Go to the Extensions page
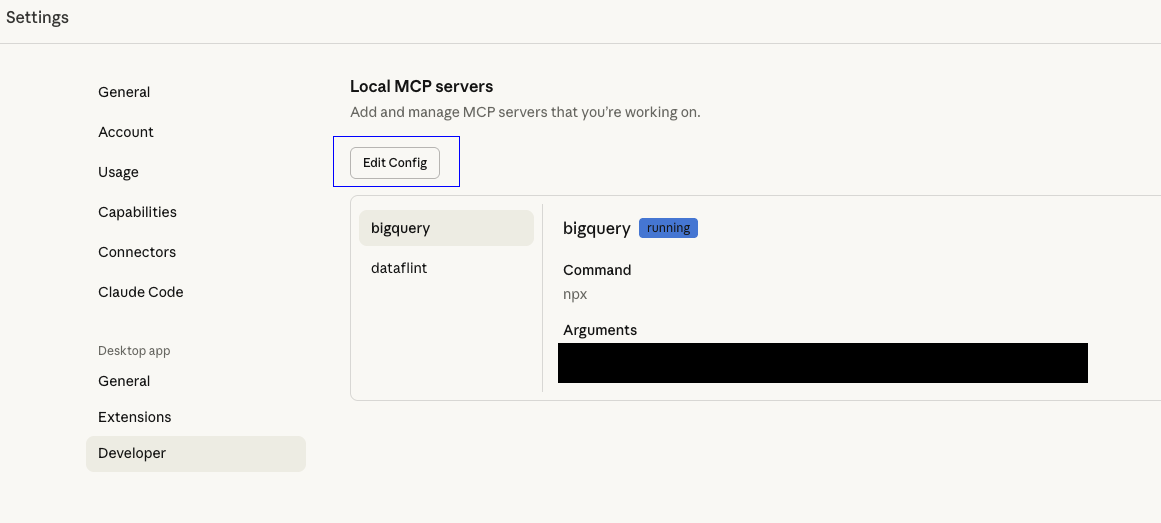 (x=135, y=417)
